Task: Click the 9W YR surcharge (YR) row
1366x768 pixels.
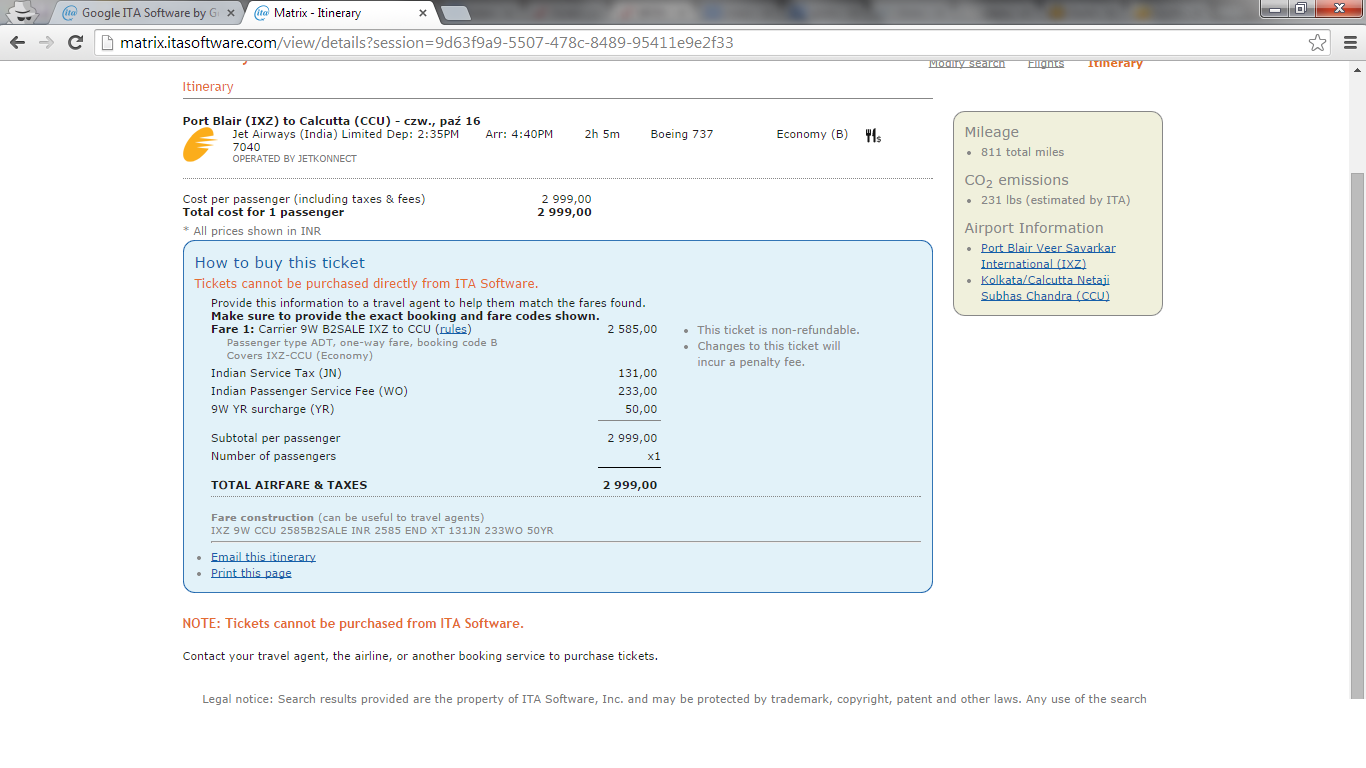Action: (x=434, y=409)
